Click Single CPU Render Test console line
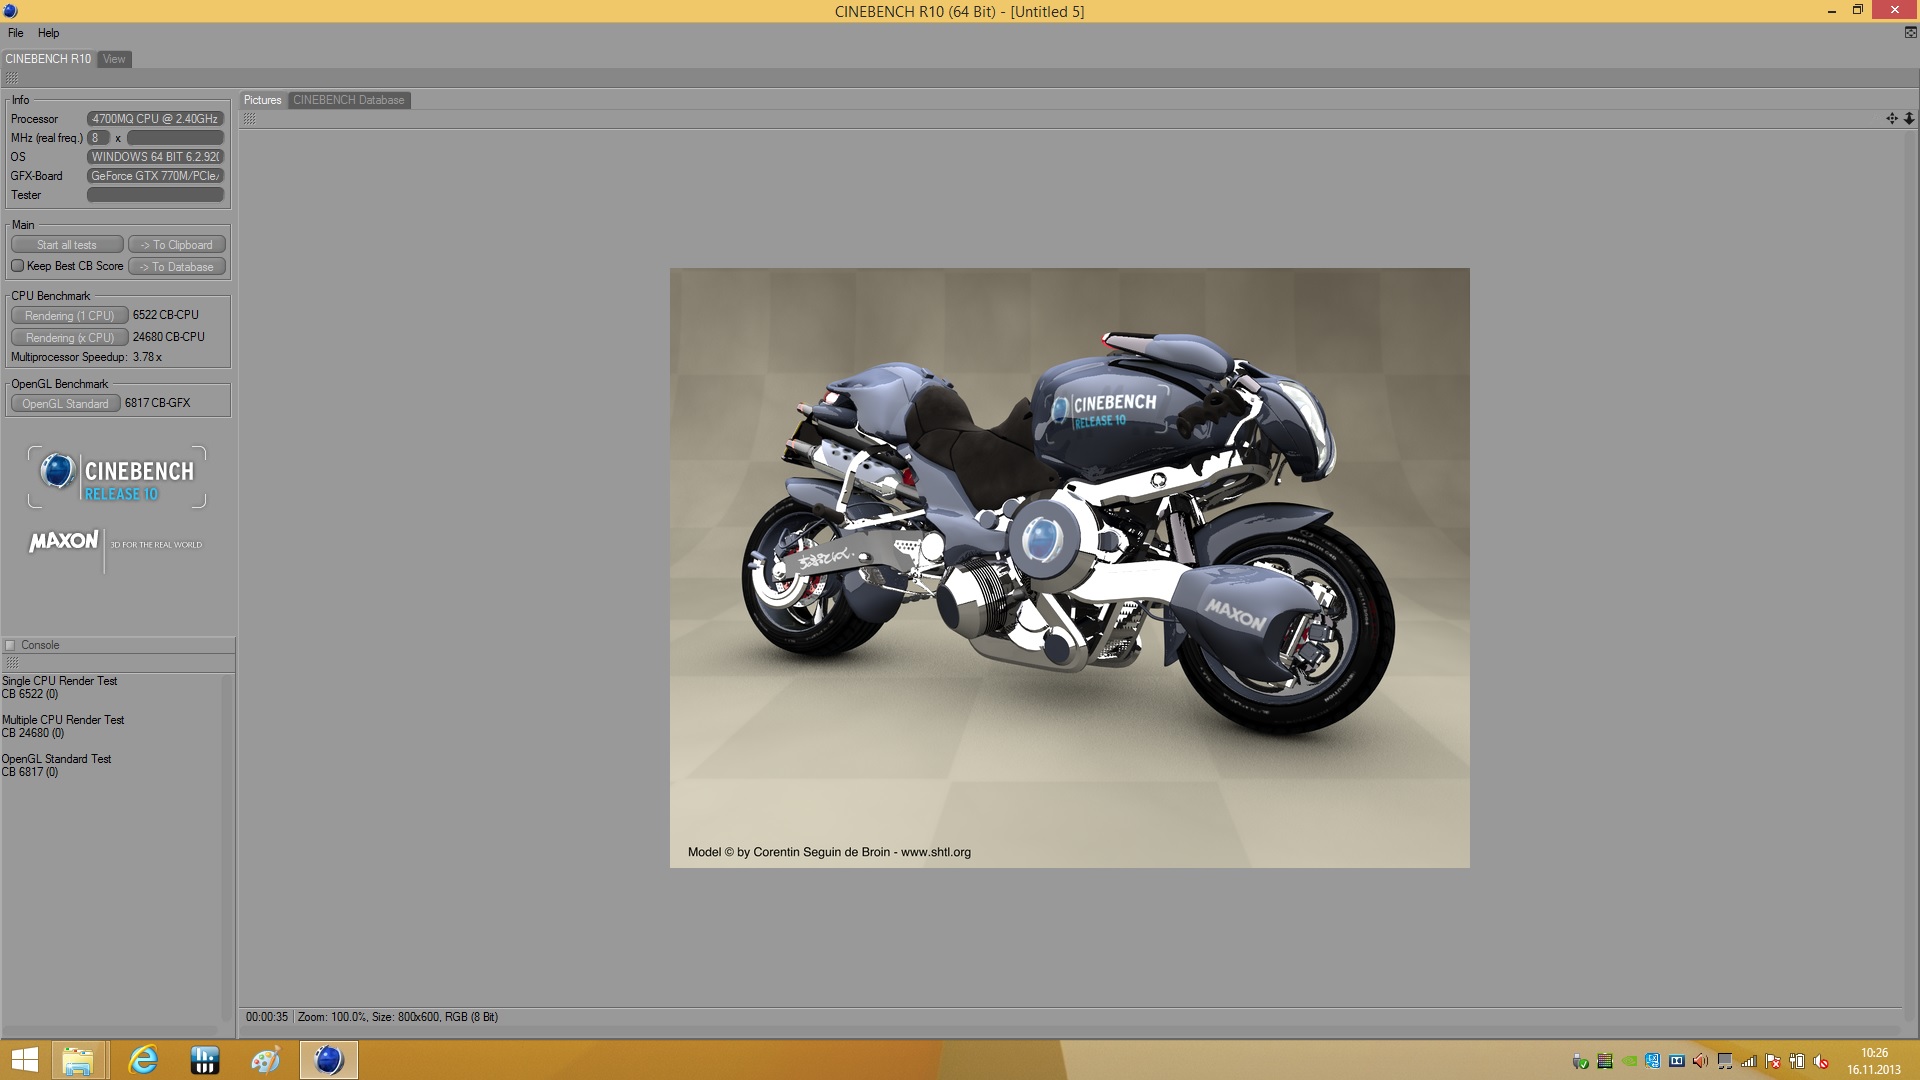 point(60,681)
